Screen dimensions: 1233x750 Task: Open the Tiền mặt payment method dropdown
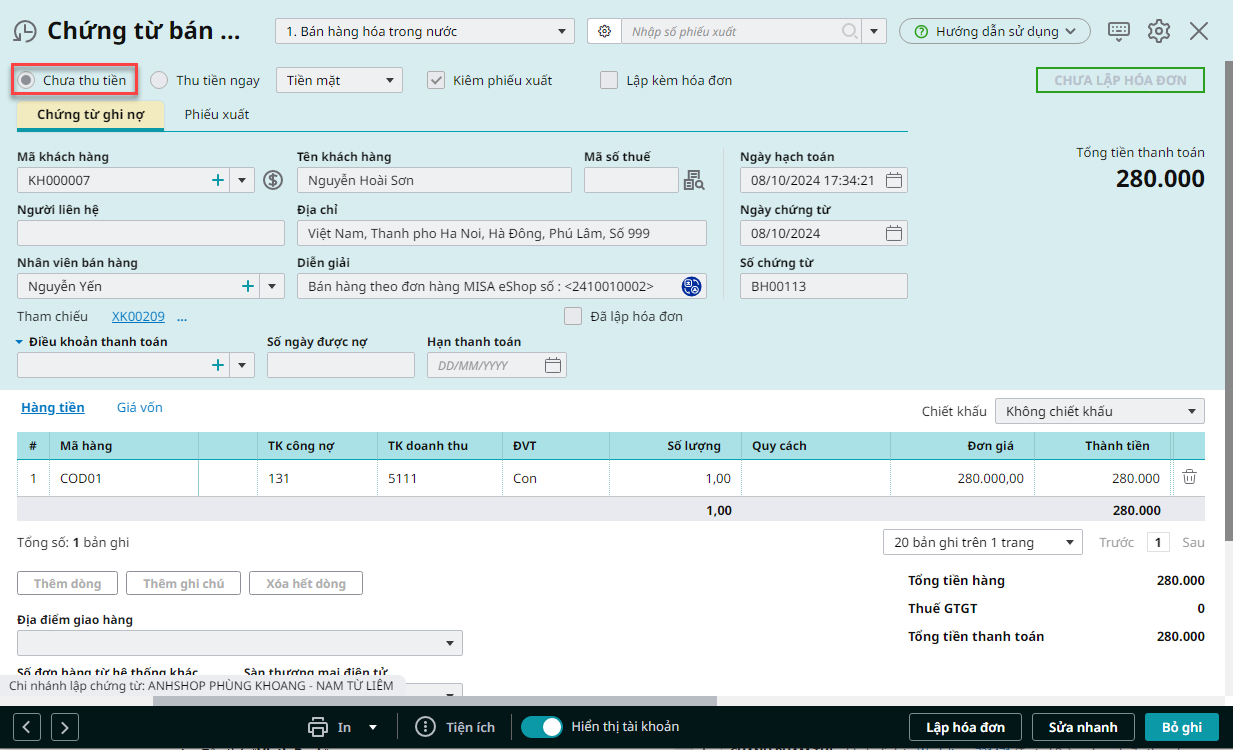pos(339,80)
